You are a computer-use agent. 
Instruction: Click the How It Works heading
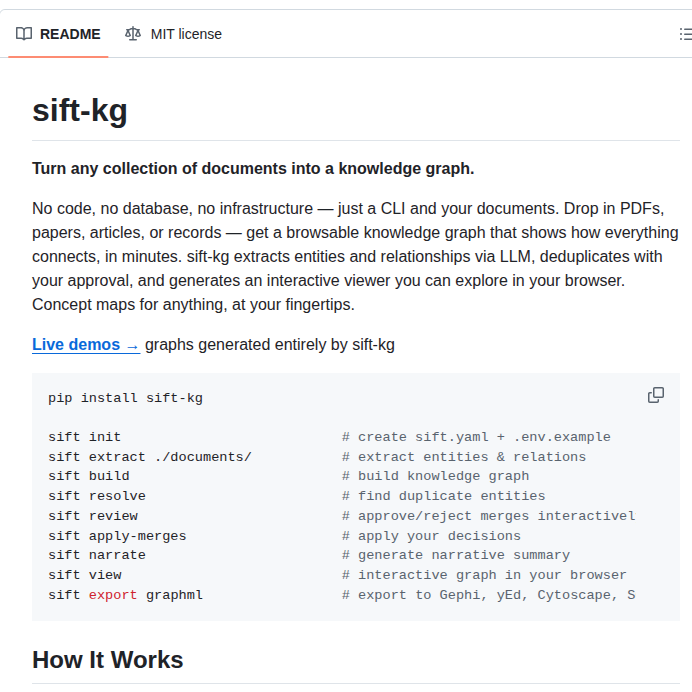pos(108,660)
